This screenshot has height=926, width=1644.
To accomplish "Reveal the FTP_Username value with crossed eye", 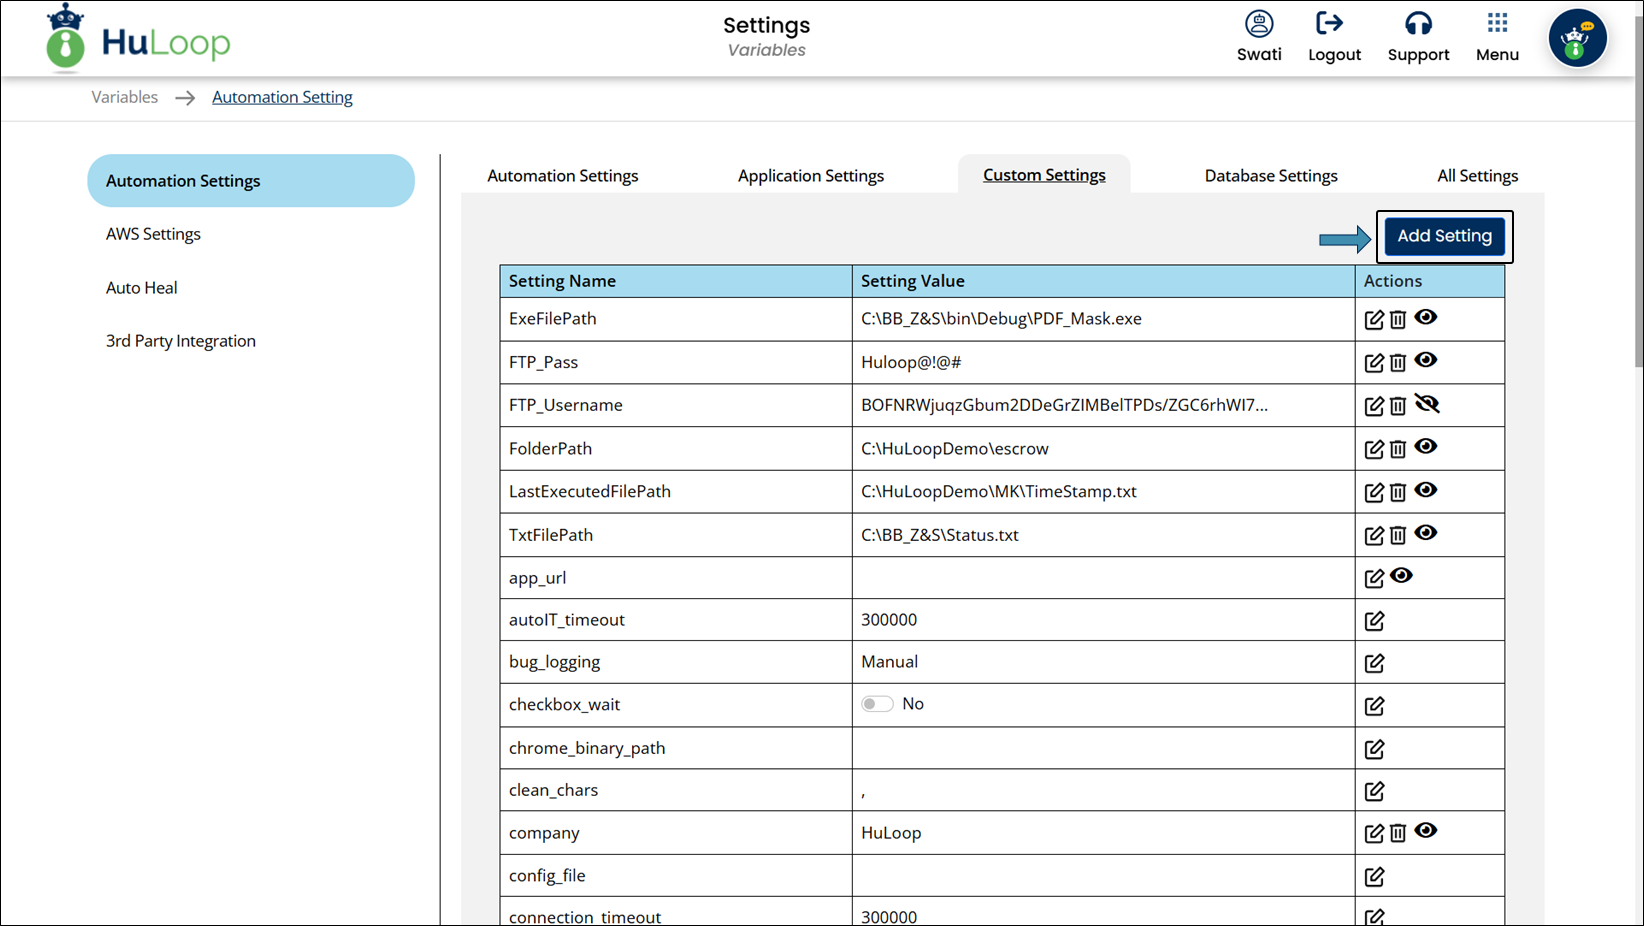I will click(x=1427, y=403).
